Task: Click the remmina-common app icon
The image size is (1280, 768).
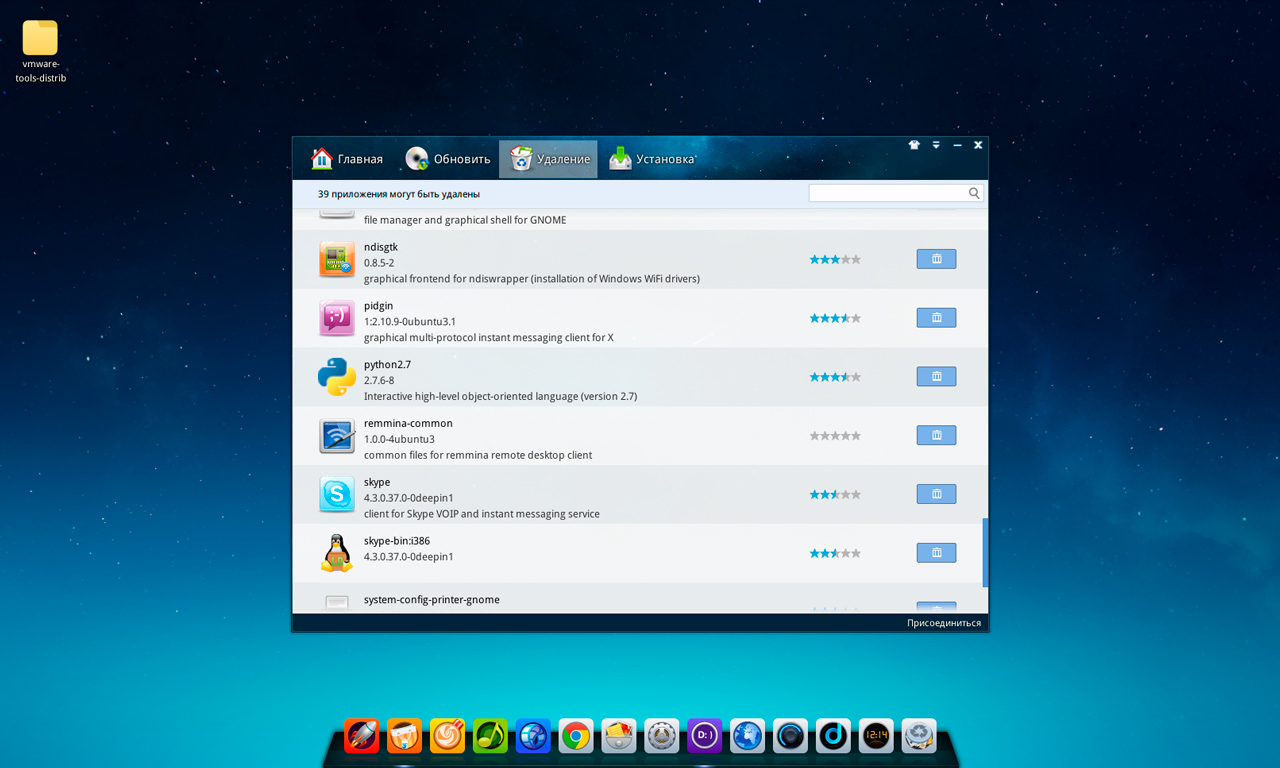Action: [x=337, y=436]
